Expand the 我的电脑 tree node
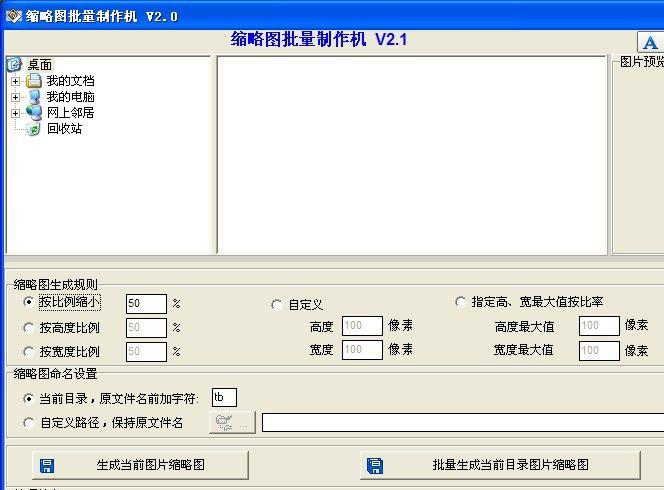This screenshot has width=664, height=490. point(15,97)
